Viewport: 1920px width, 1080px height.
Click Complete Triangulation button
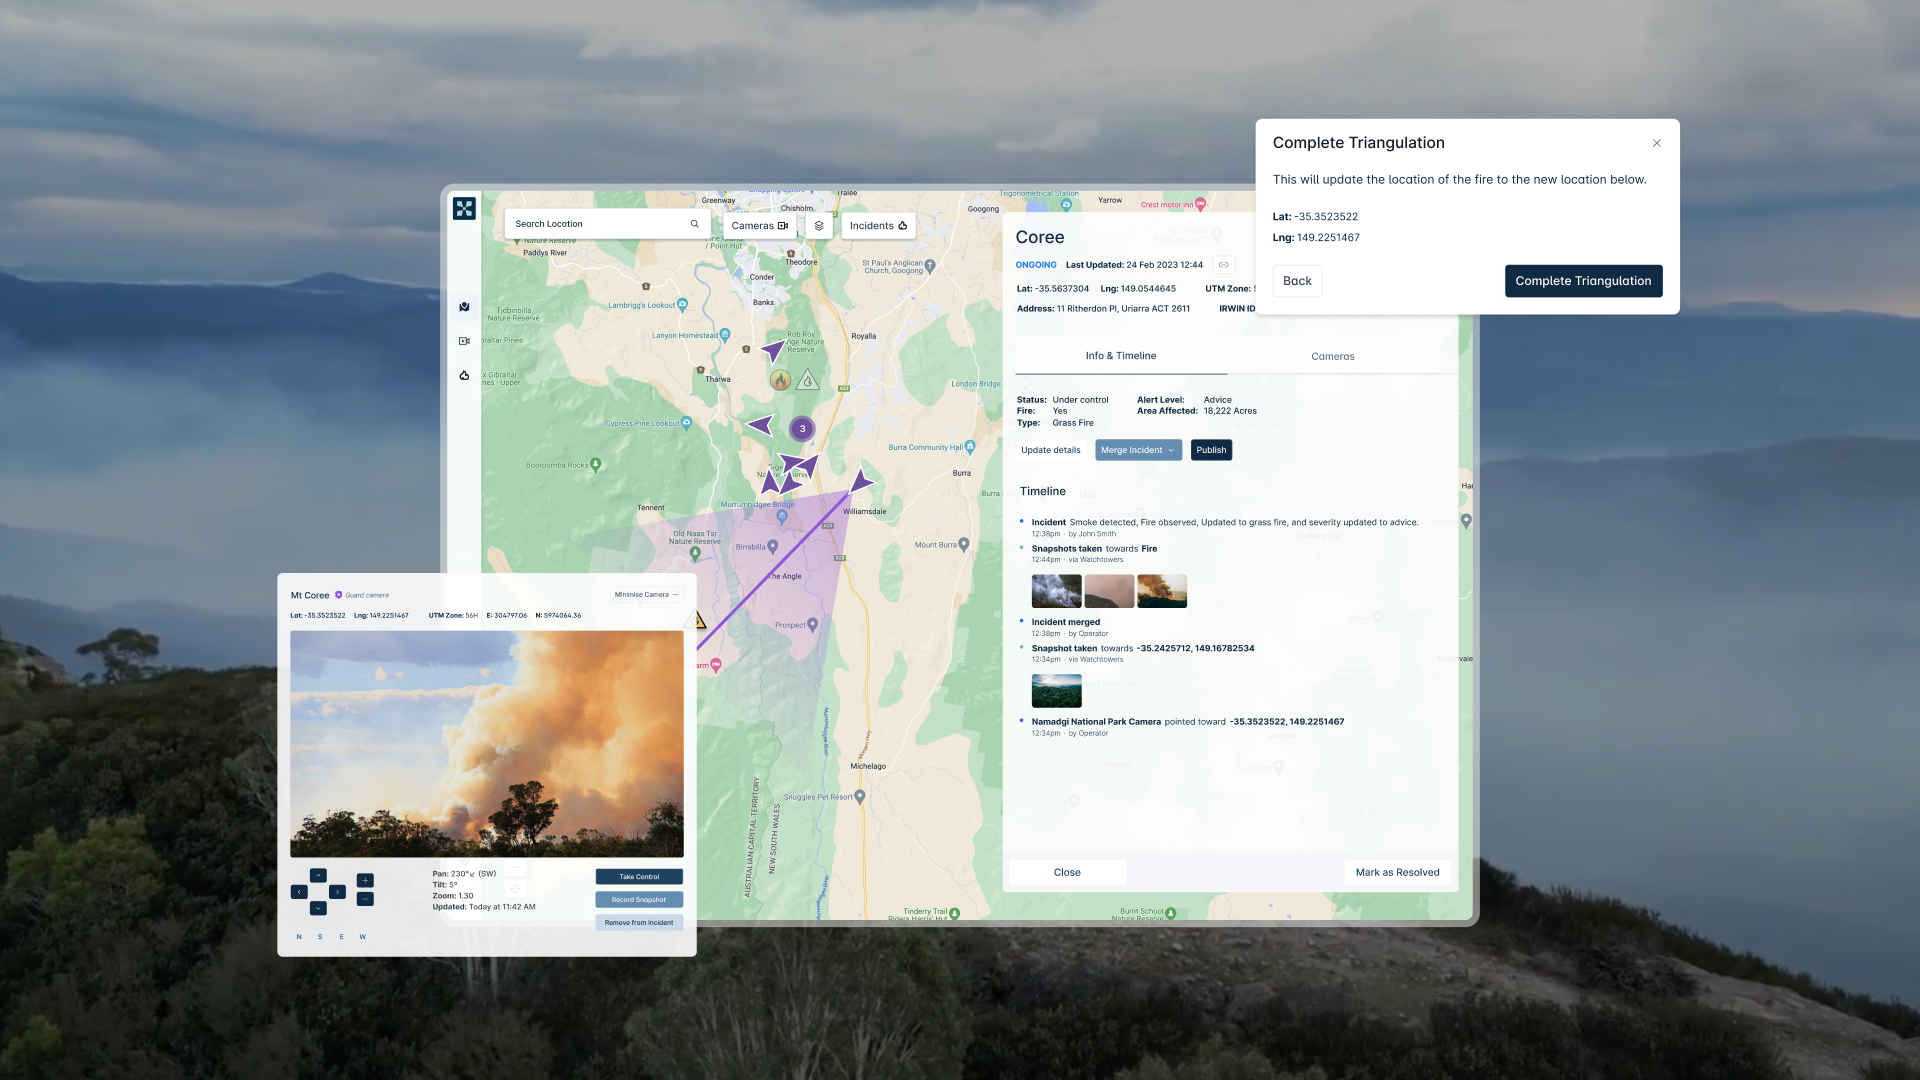click(x=1583, y=281)
